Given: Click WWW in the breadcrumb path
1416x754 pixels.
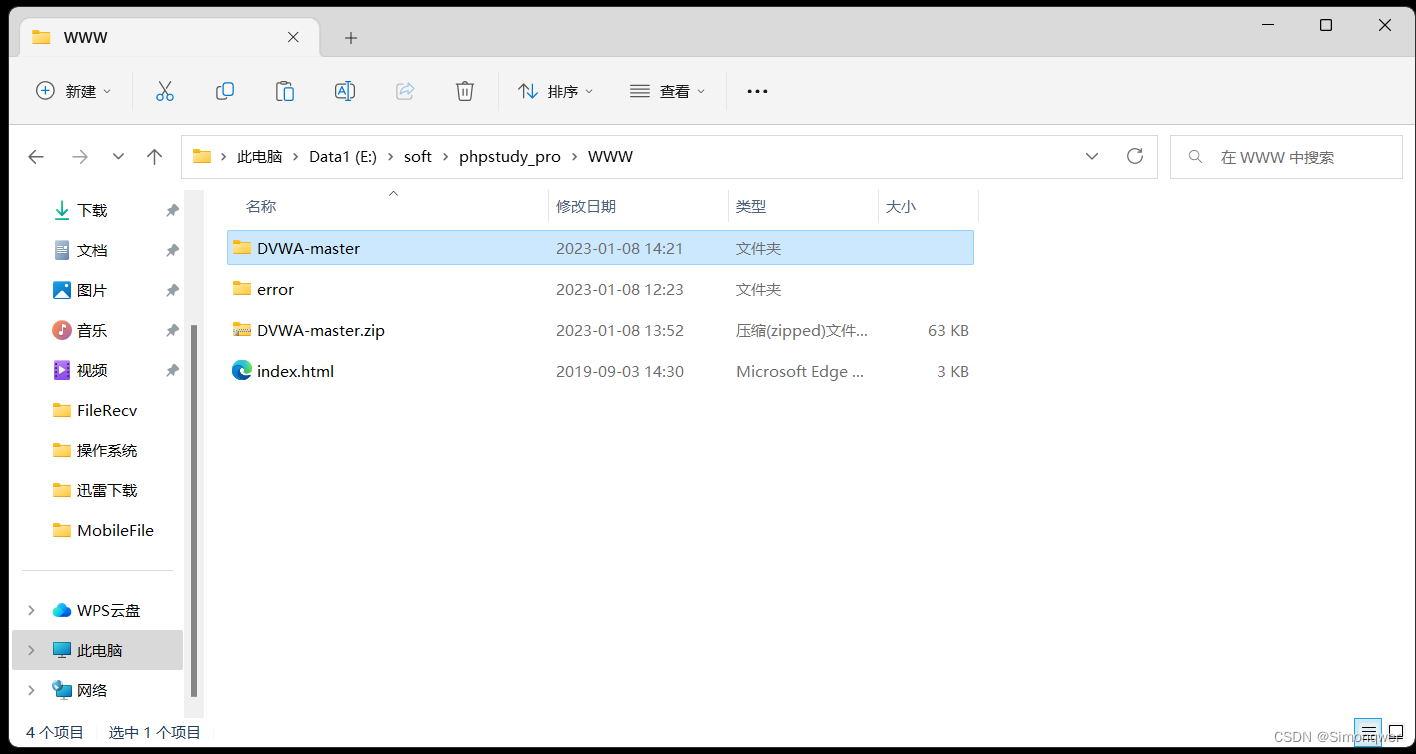Looking at the screenshot, I should point(610,157).
